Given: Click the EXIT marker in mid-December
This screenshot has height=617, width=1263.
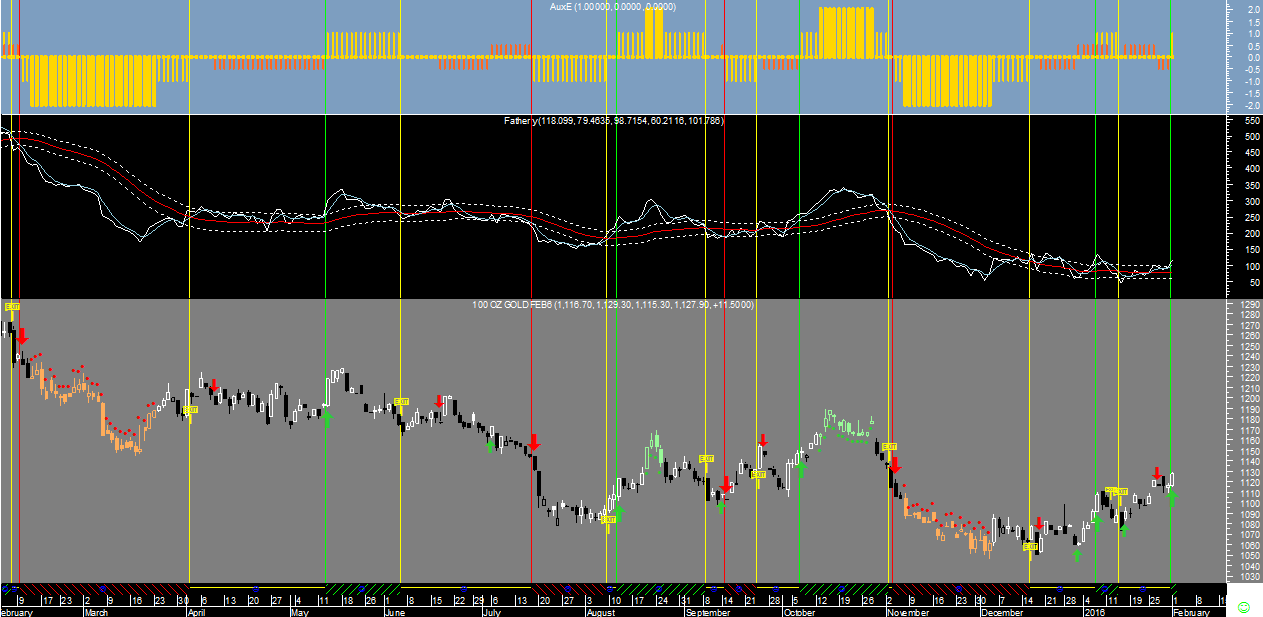Looking at the screenshot, I should [x=1030, y=546].
